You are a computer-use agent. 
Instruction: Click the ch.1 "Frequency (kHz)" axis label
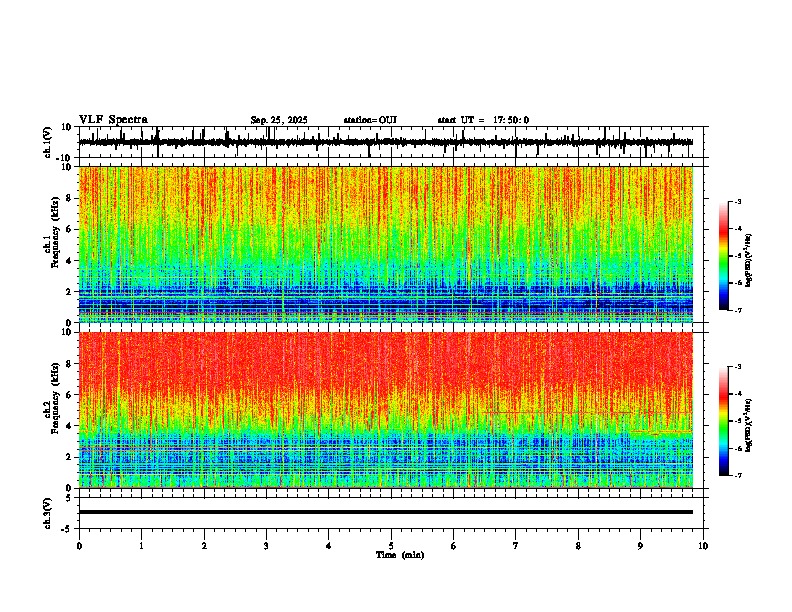coord(55,233)
